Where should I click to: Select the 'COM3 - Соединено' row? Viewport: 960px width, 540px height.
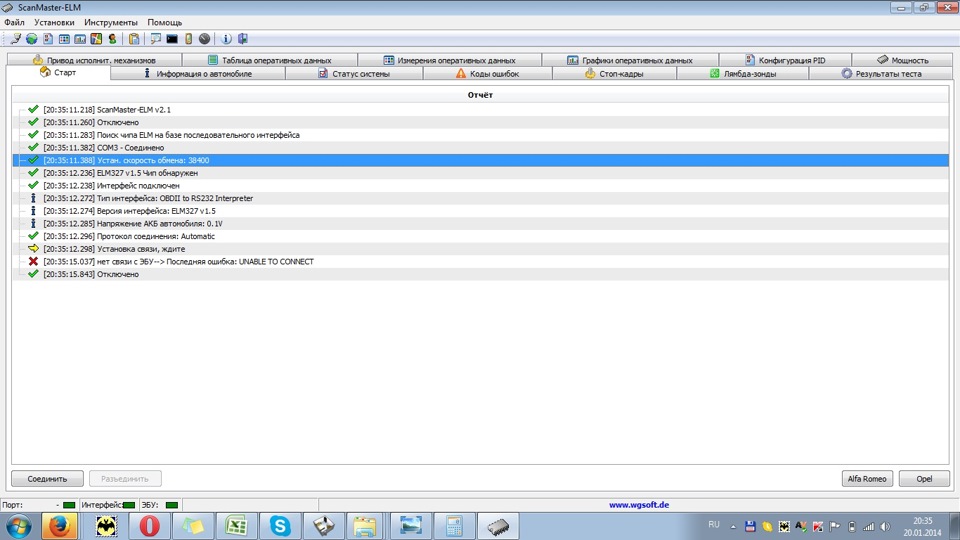(x=481, y=148)
